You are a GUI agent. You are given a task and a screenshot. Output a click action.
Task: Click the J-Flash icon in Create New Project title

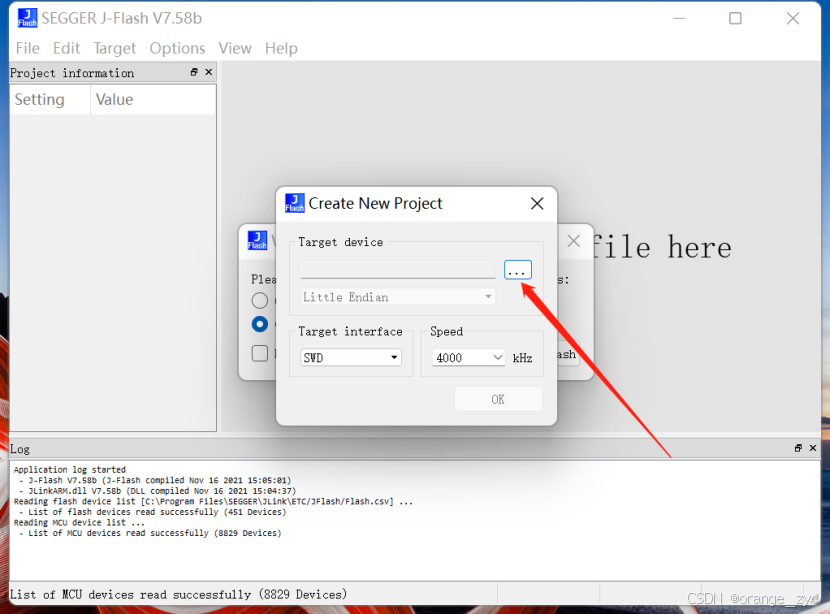click(x=294, y=203)
